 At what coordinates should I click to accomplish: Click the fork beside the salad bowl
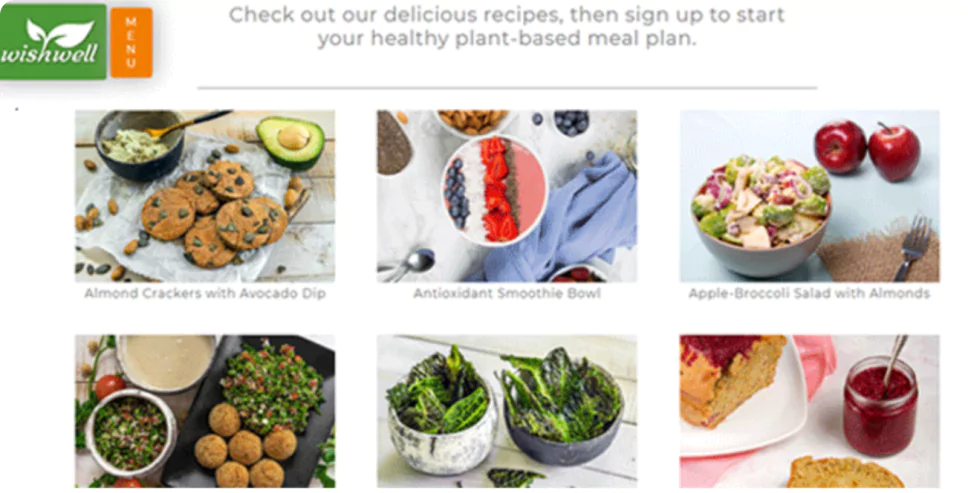pos(912,246)
